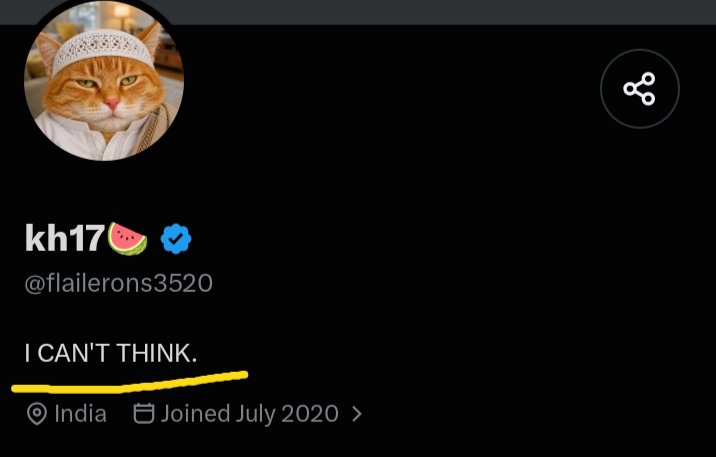Expand the join date details chevron
The image size is (716, 457).
(357, 414)
